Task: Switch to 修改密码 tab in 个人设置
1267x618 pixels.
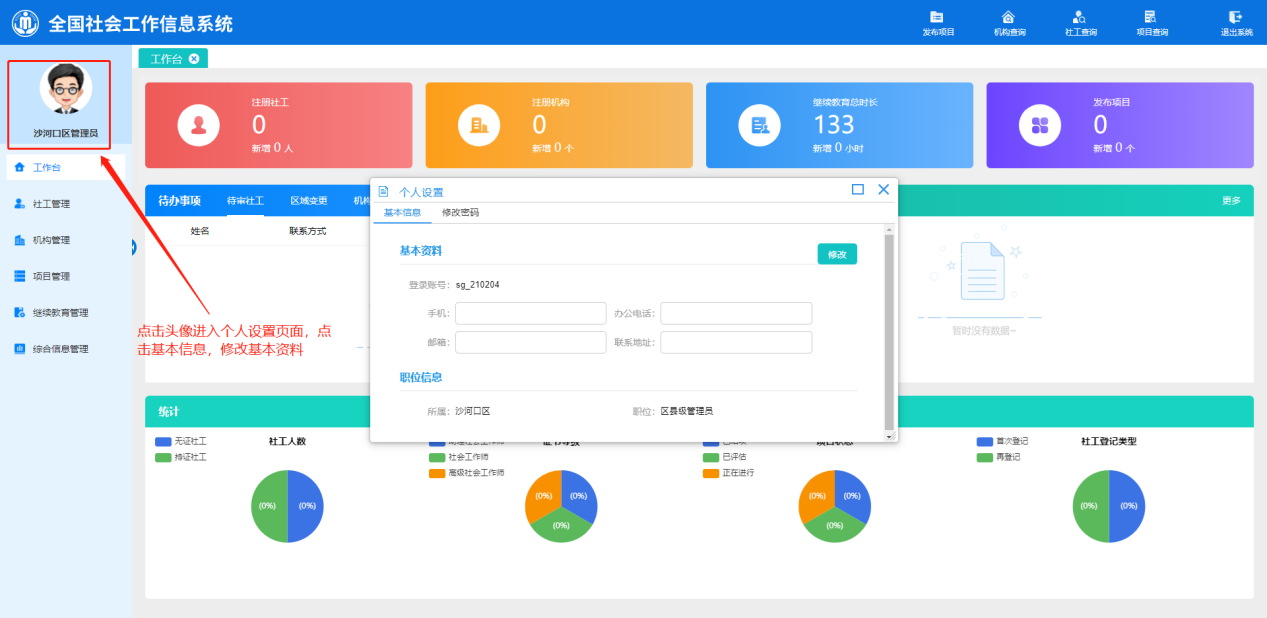Action: [x=460, y=213]
